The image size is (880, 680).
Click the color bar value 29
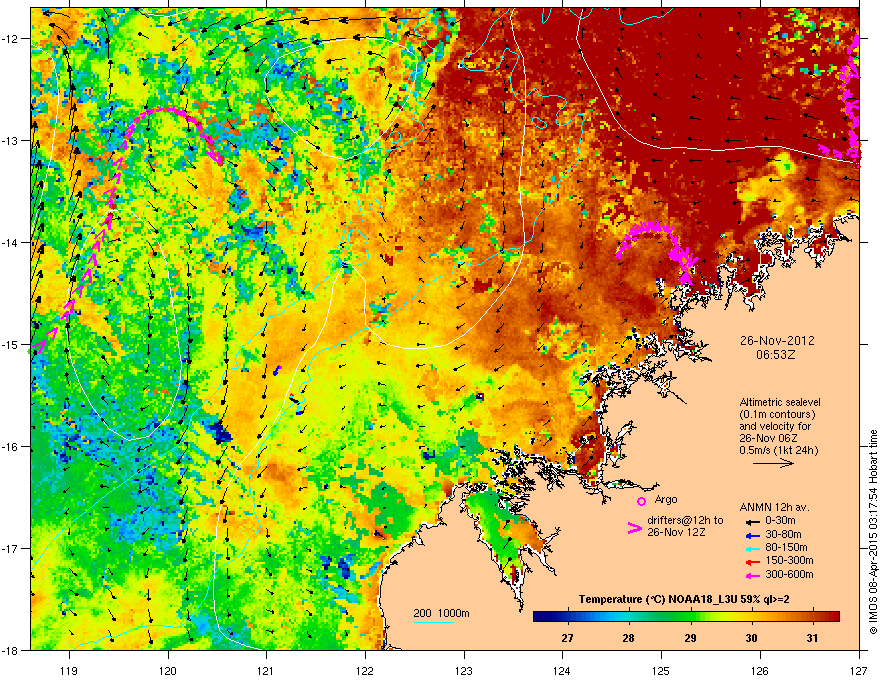click(690, 638)
